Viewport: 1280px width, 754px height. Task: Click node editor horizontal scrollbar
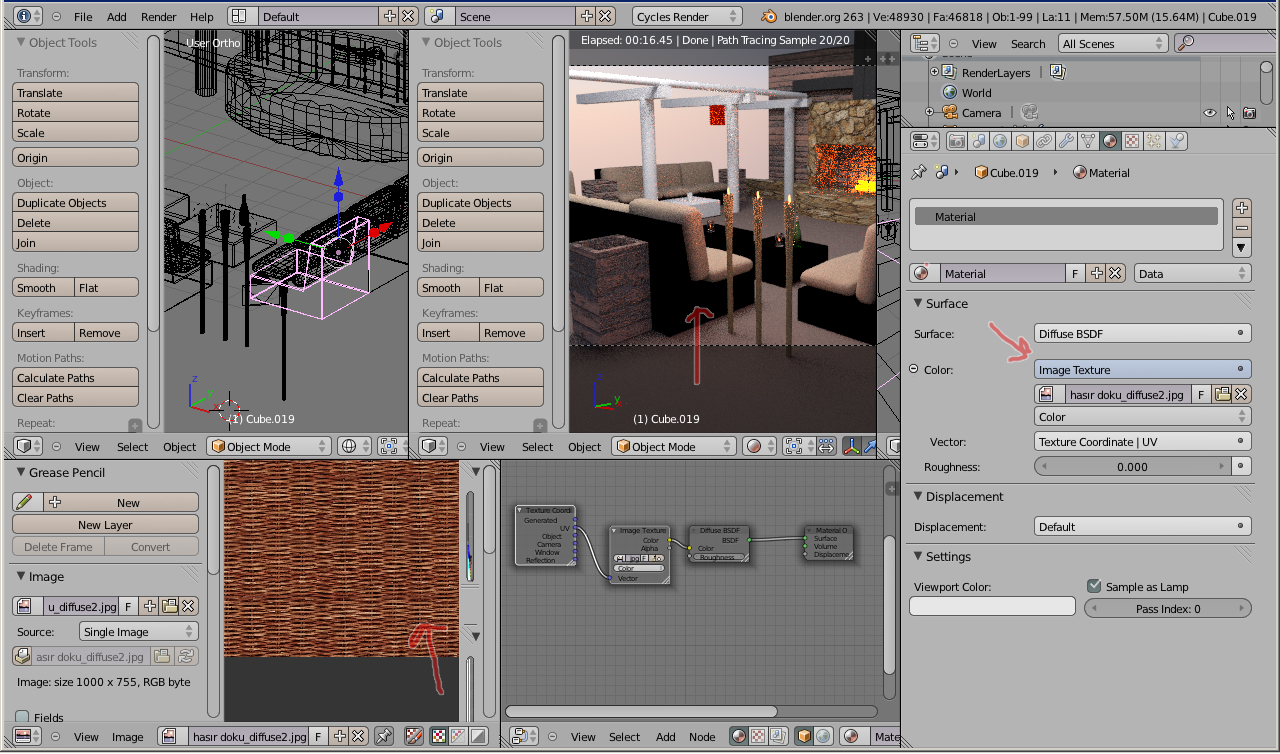[642, 711]
